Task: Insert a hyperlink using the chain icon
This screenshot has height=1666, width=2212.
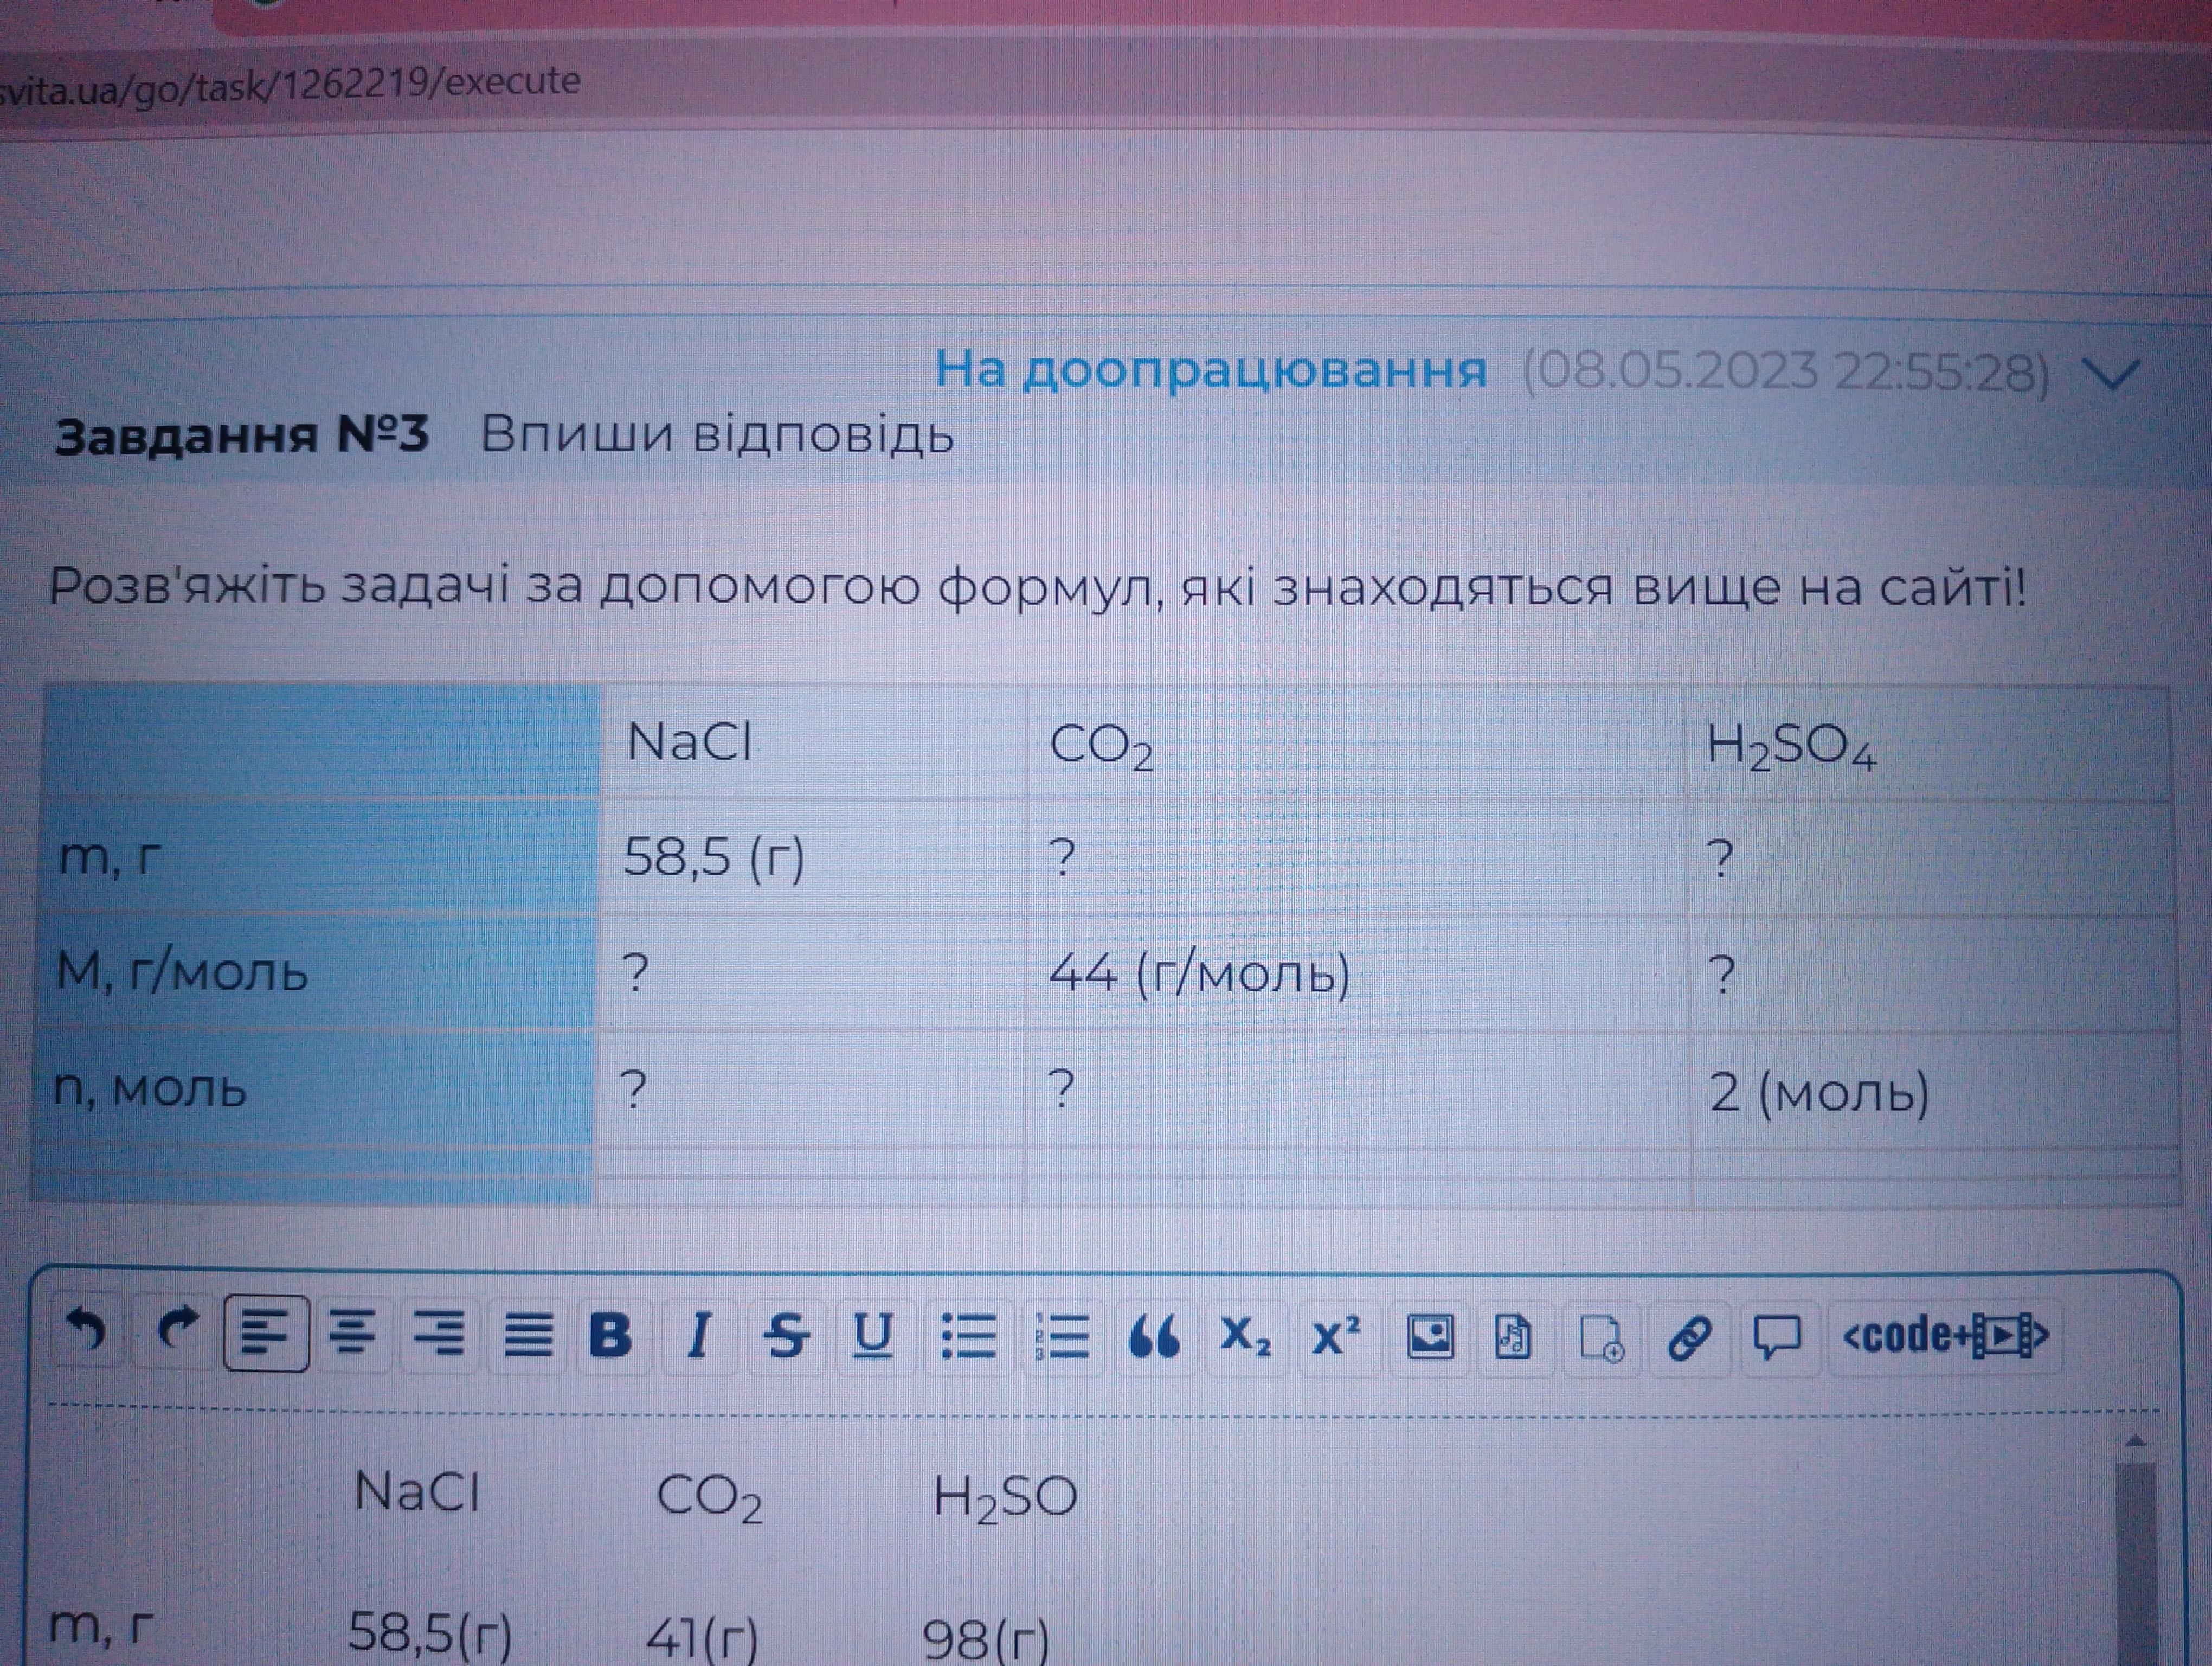Action: [1689, 1337]
